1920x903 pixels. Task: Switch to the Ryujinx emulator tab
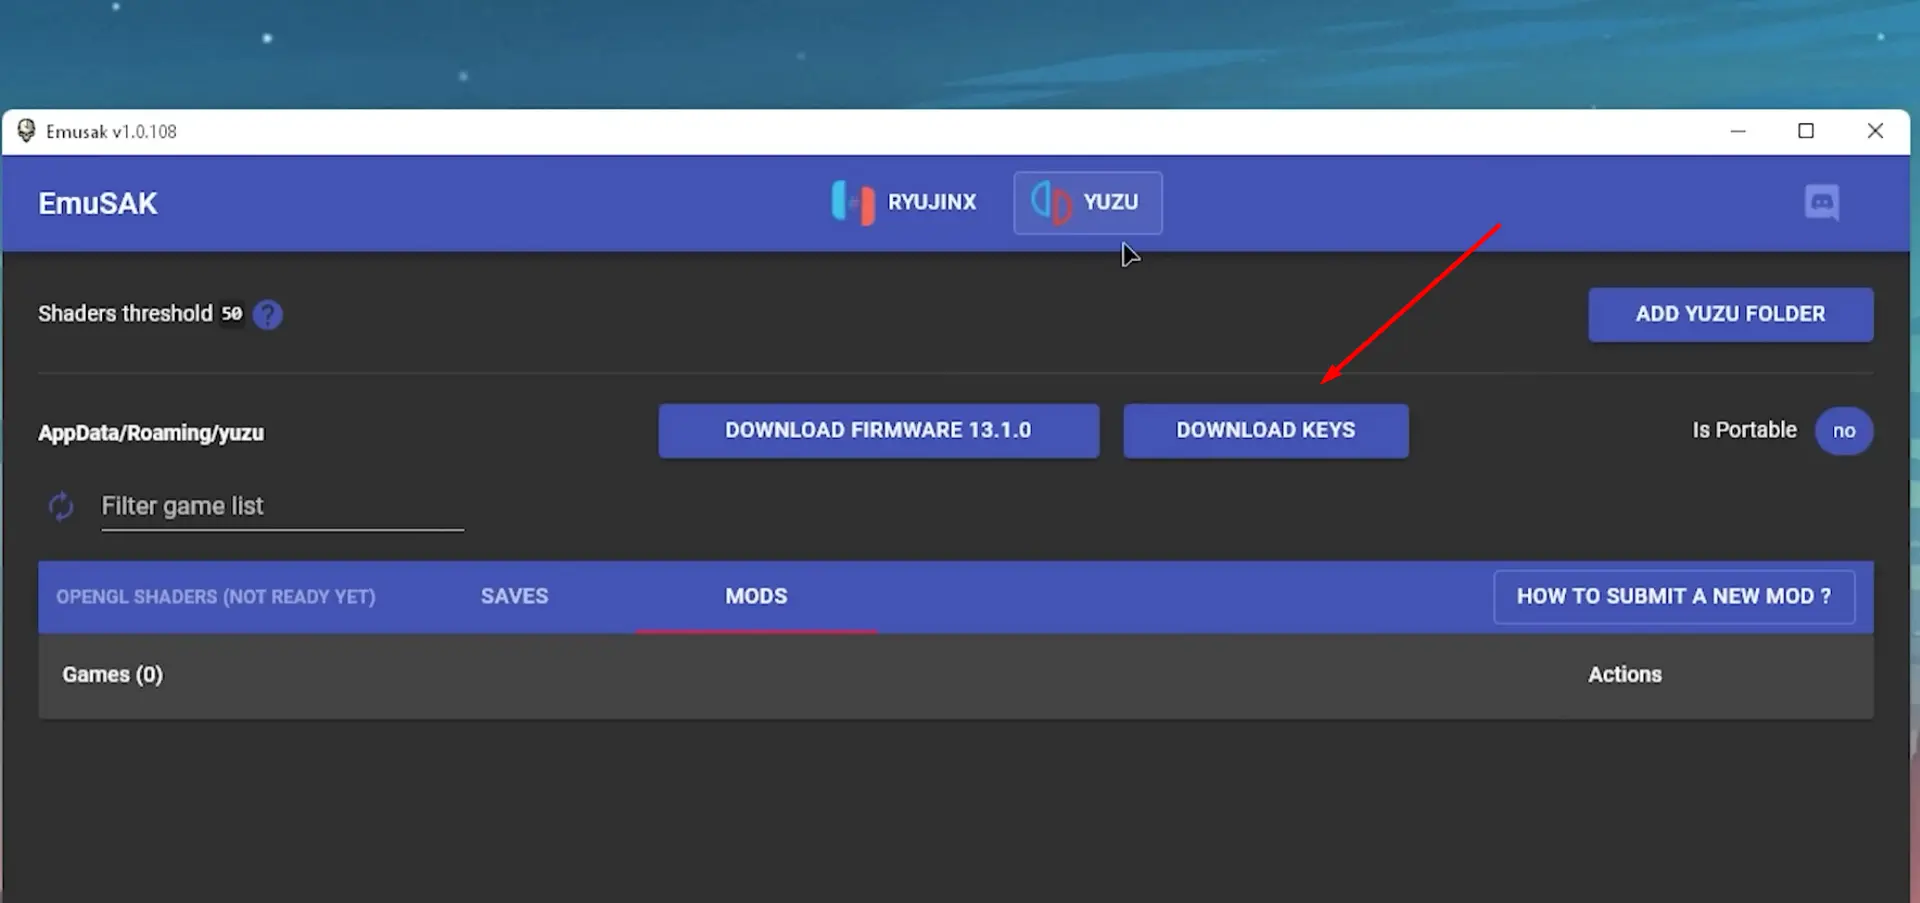click(904, 203)
